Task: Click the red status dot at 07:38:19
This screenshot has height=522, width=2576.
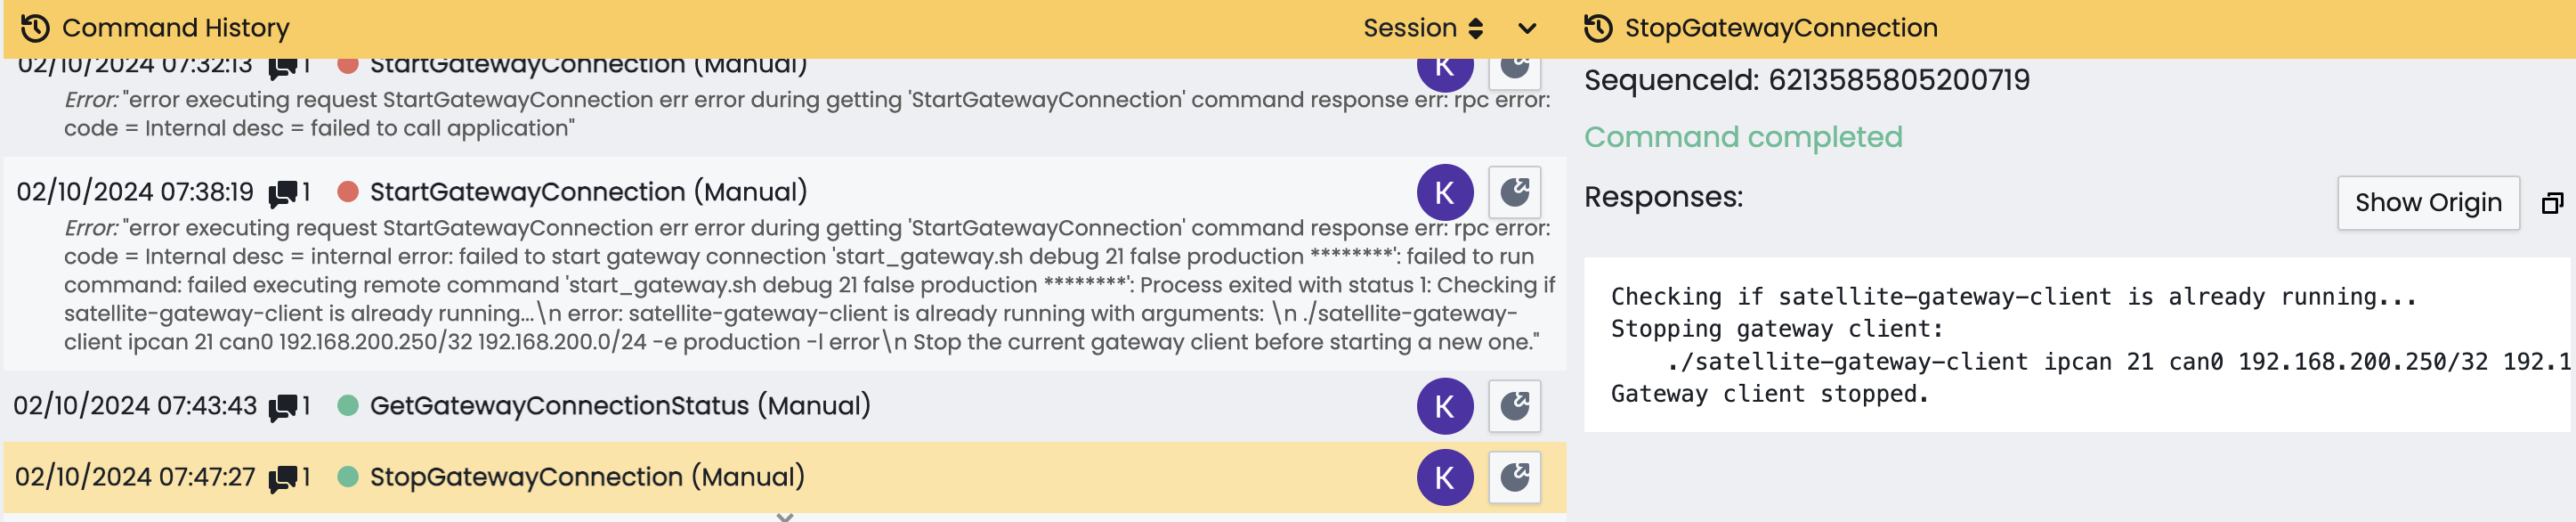Action: (348, 192)
